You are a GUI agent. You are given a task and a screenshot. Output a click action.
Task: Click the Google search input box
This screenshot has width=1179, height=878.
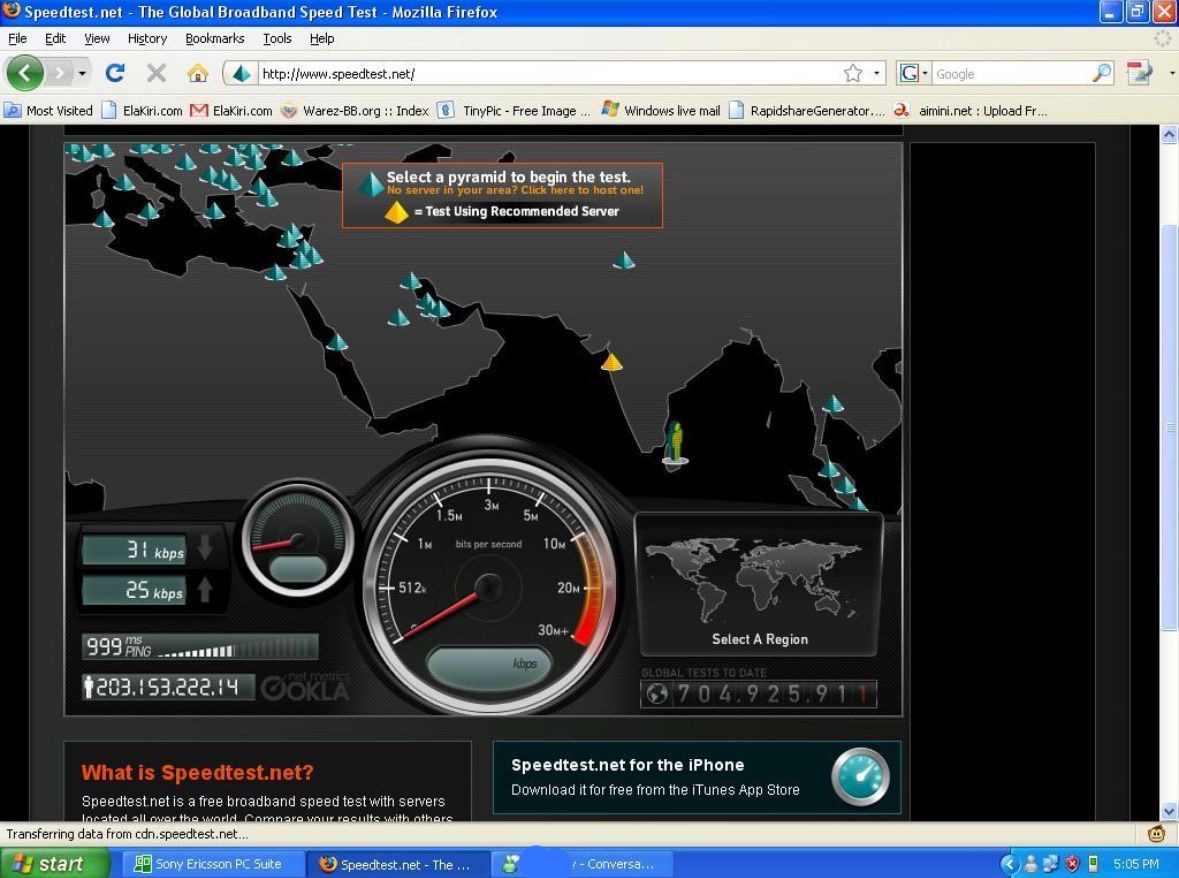pos(1011,74)
